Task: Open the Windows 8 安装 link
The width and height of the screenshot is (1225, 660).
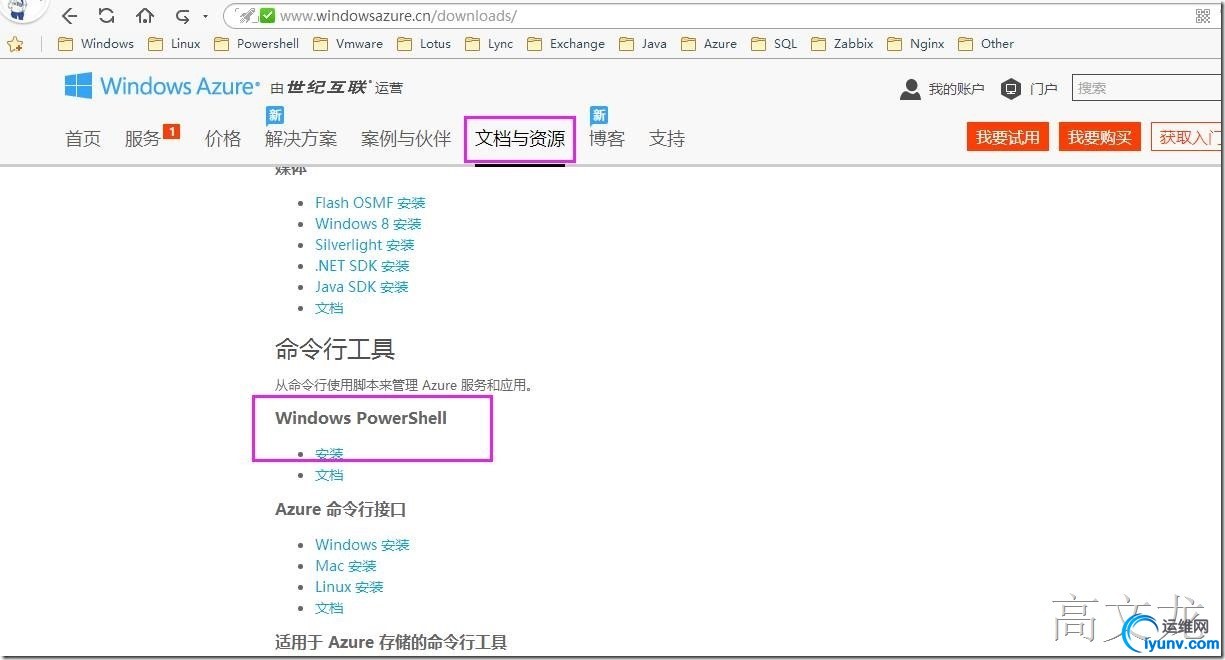Action: 368,224
